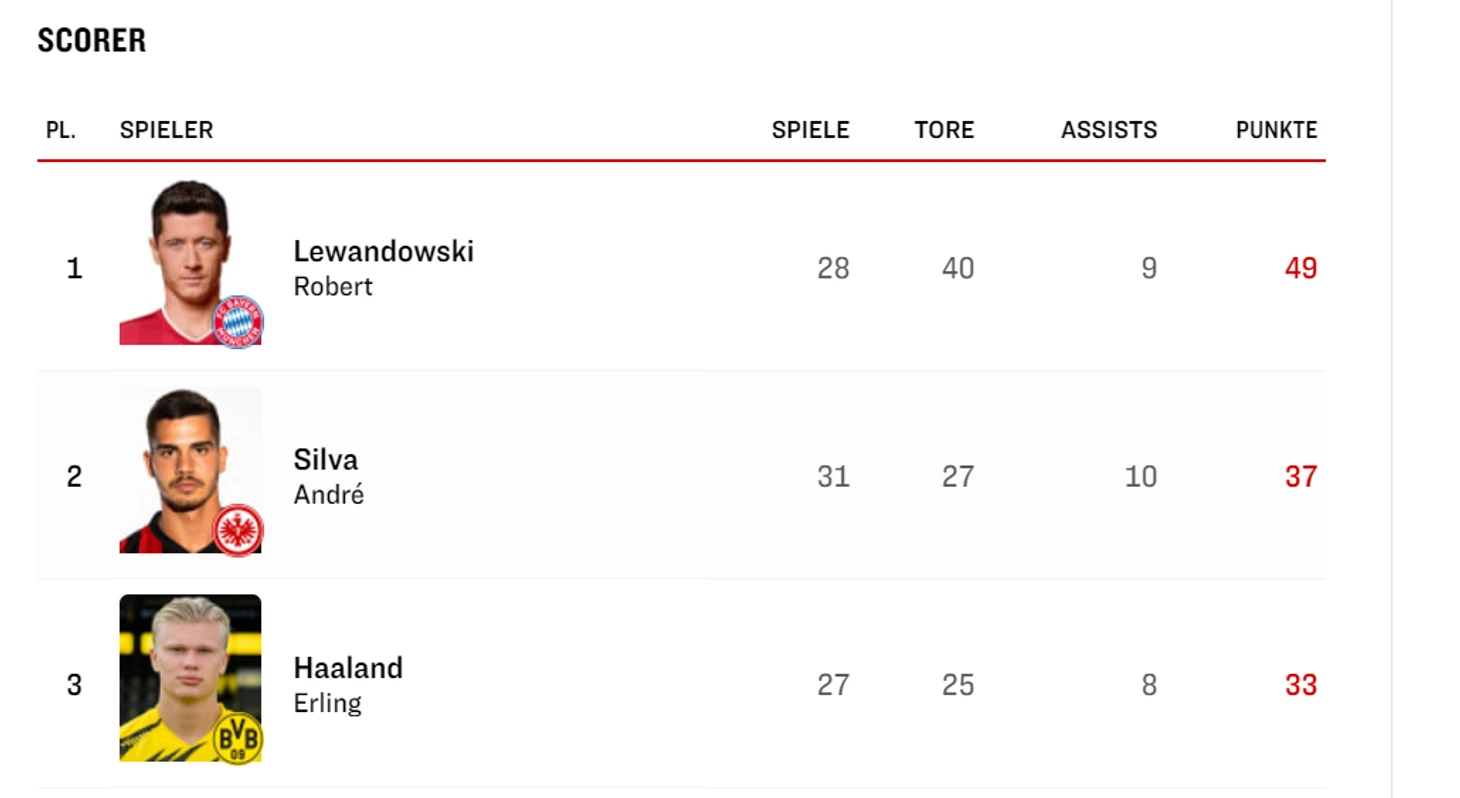Click the SPIELER column header
This screenshot has height=798, width=1460.
[x=166, y=130]
